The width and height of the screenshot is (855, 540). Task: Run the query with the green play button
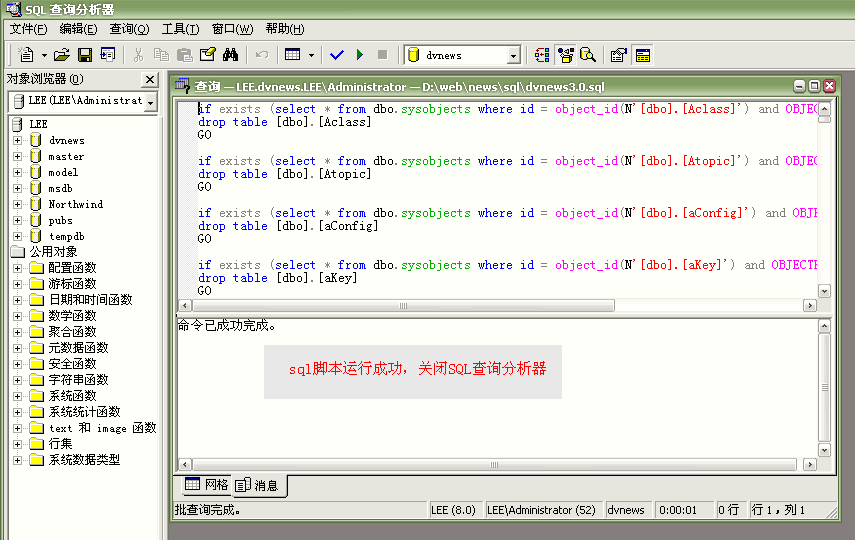click(360, 55)
